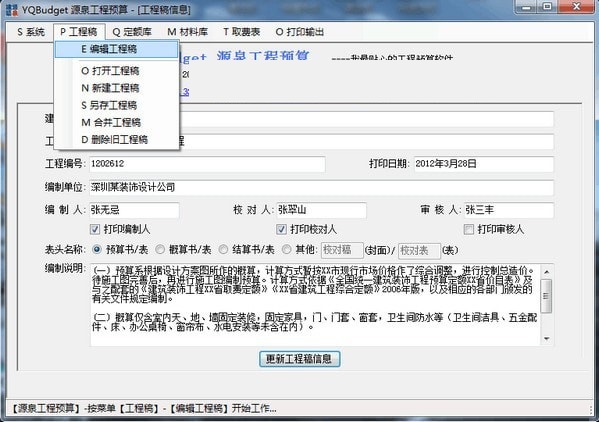
Task: Click the 校对人 field 张翠山
Action: (321, 210)
